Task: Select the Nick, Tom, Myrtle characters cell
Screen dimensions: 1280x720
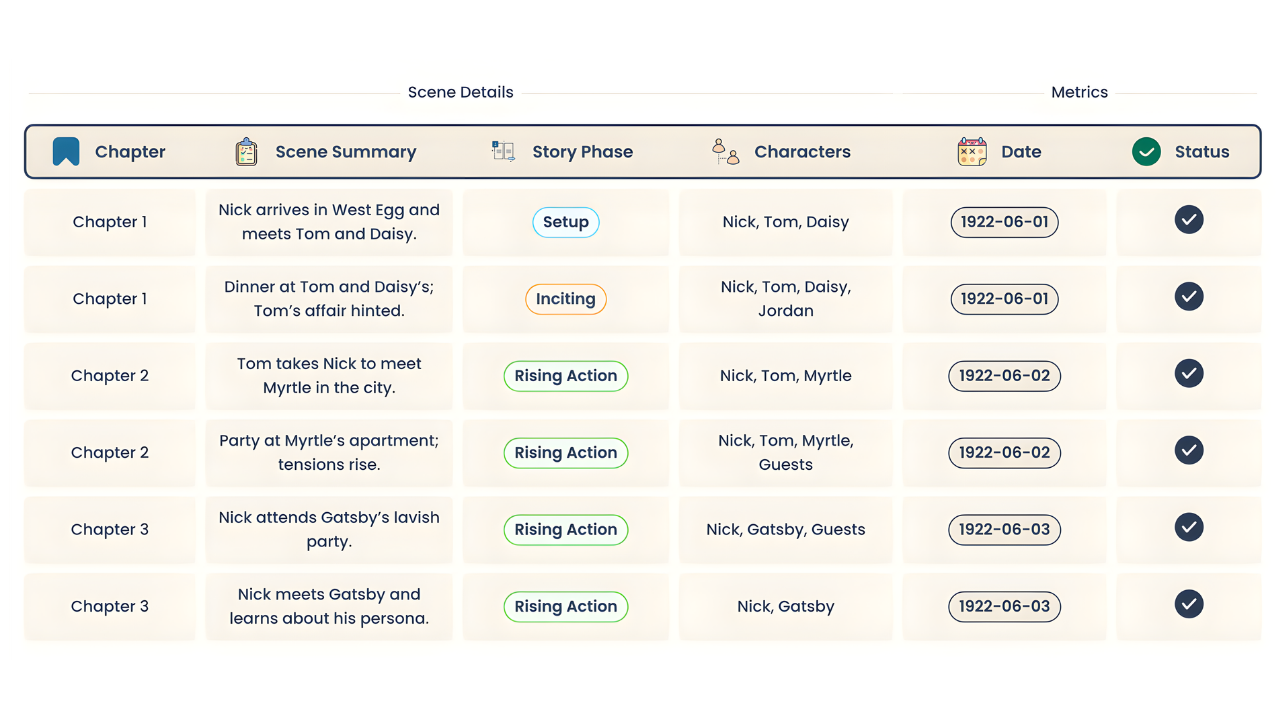Action: pos(785,376)
